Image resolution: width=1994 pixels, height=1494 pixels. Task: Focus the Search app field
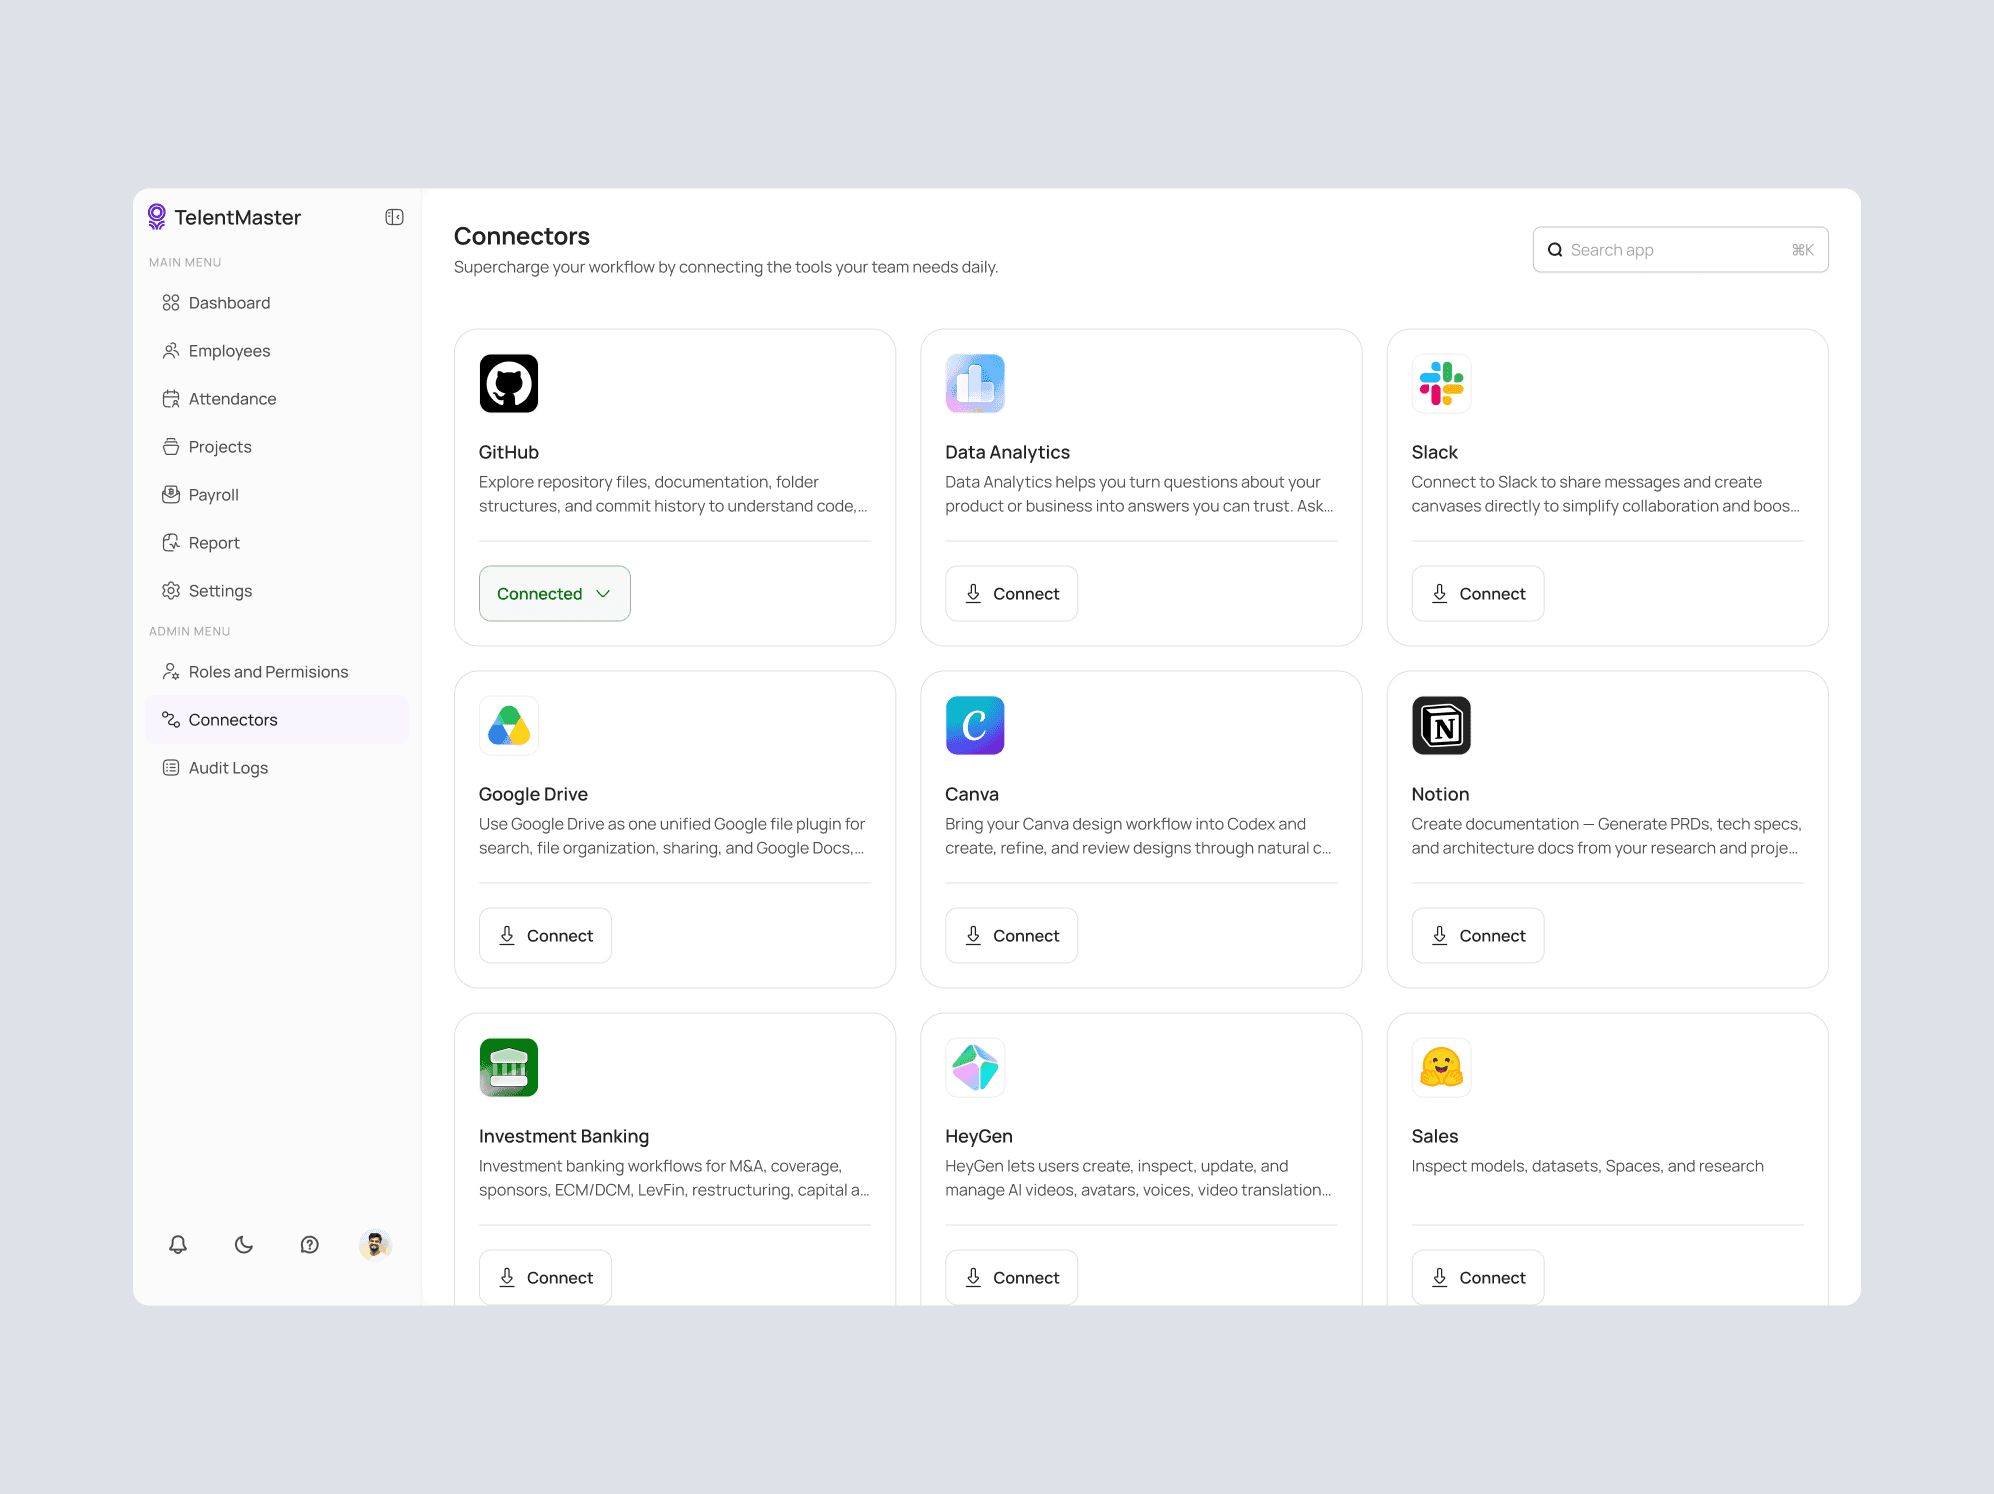coord(1680,250)
